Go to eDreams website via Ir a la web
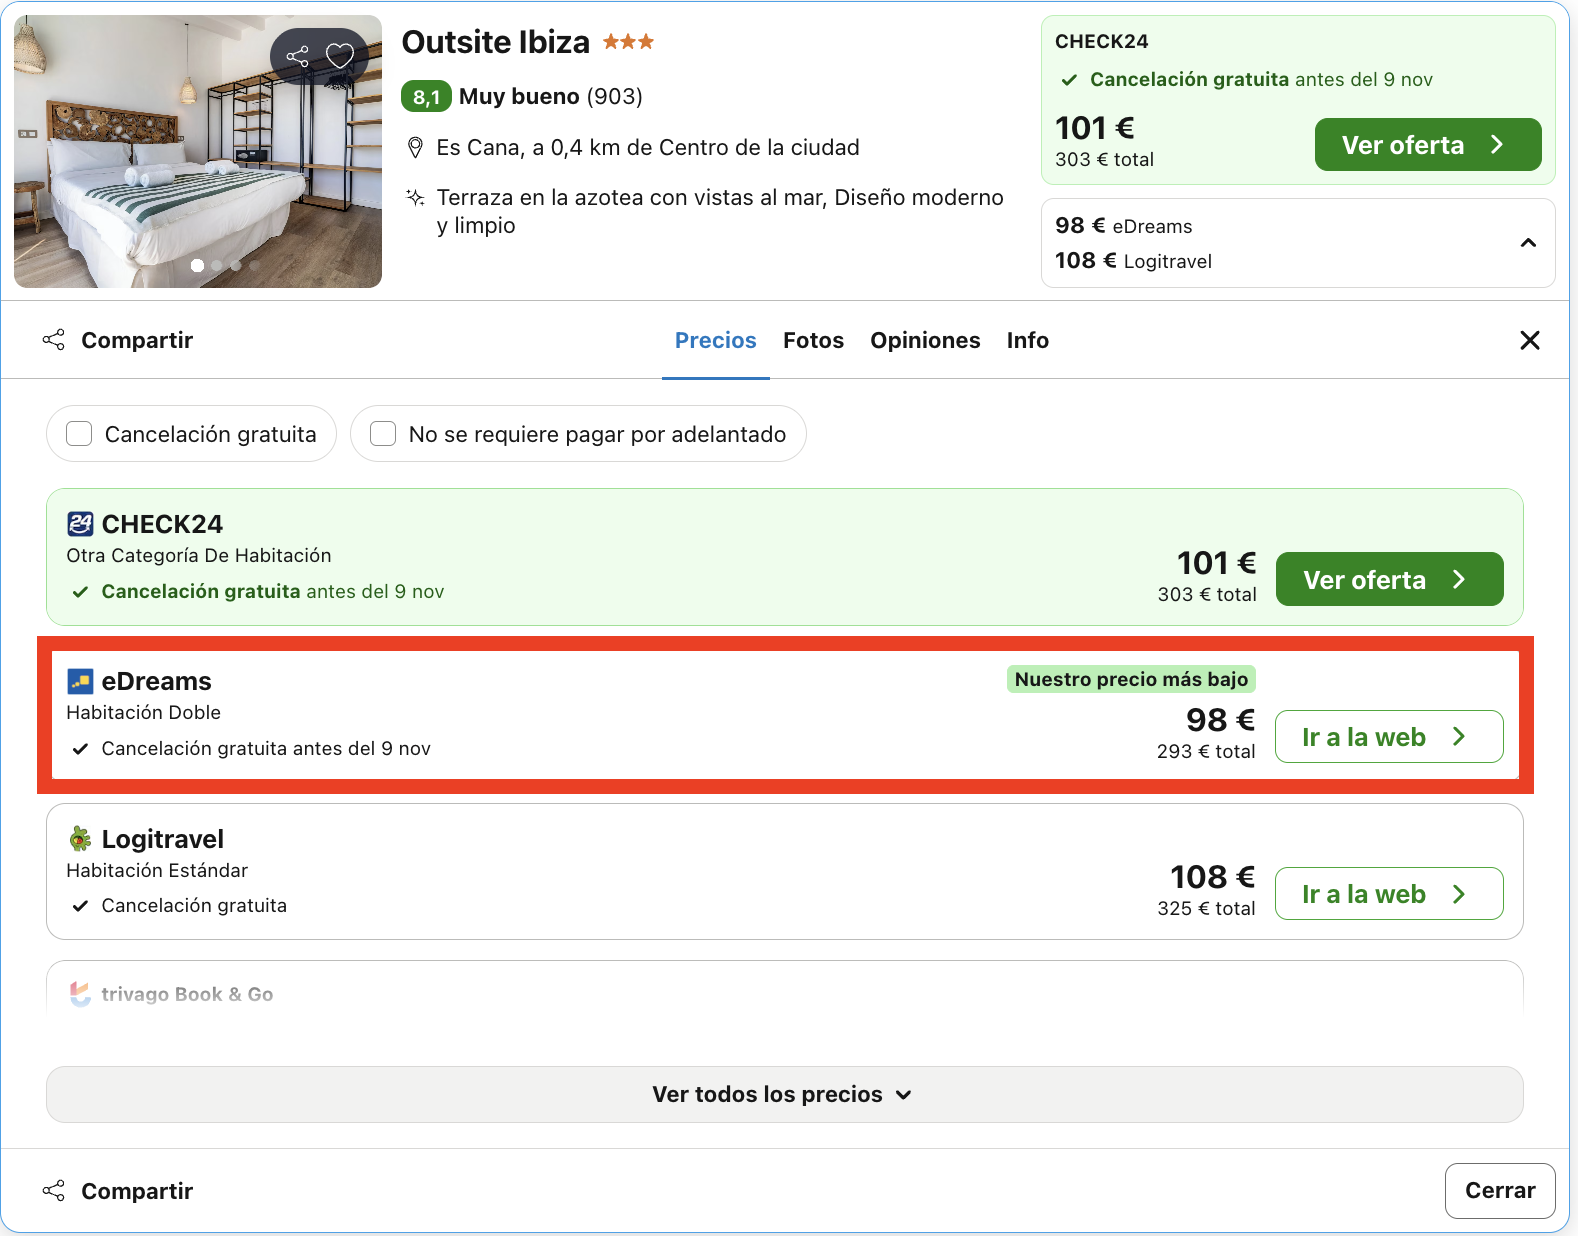 pyautogui.click(x=1389, y=737)
